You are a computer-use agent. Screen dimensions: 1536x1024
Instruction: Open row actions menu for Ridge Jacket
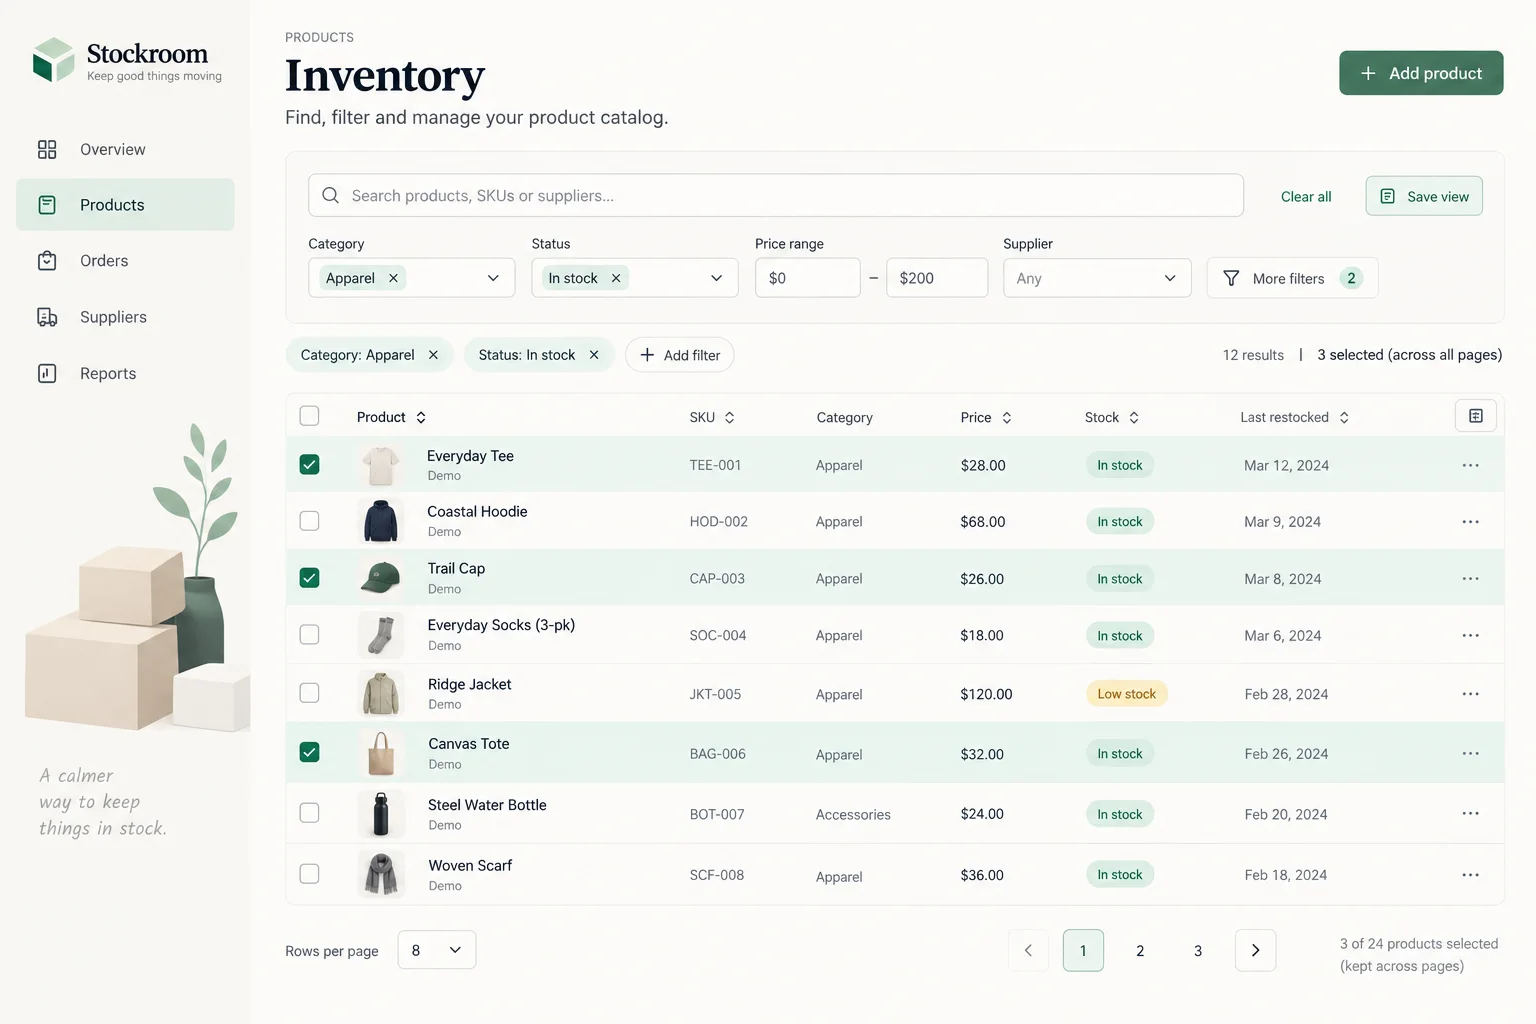[x=1470, y=694]
